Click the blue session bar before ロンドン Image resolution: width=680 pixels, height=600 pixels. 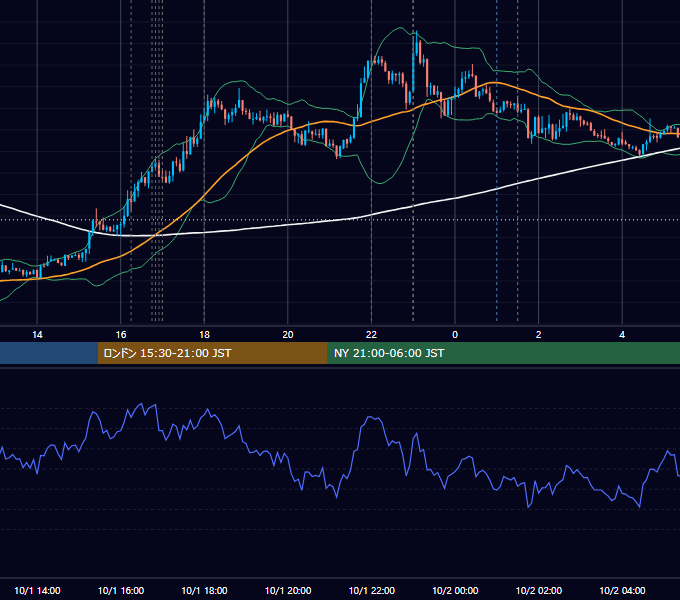coord(49,353)
